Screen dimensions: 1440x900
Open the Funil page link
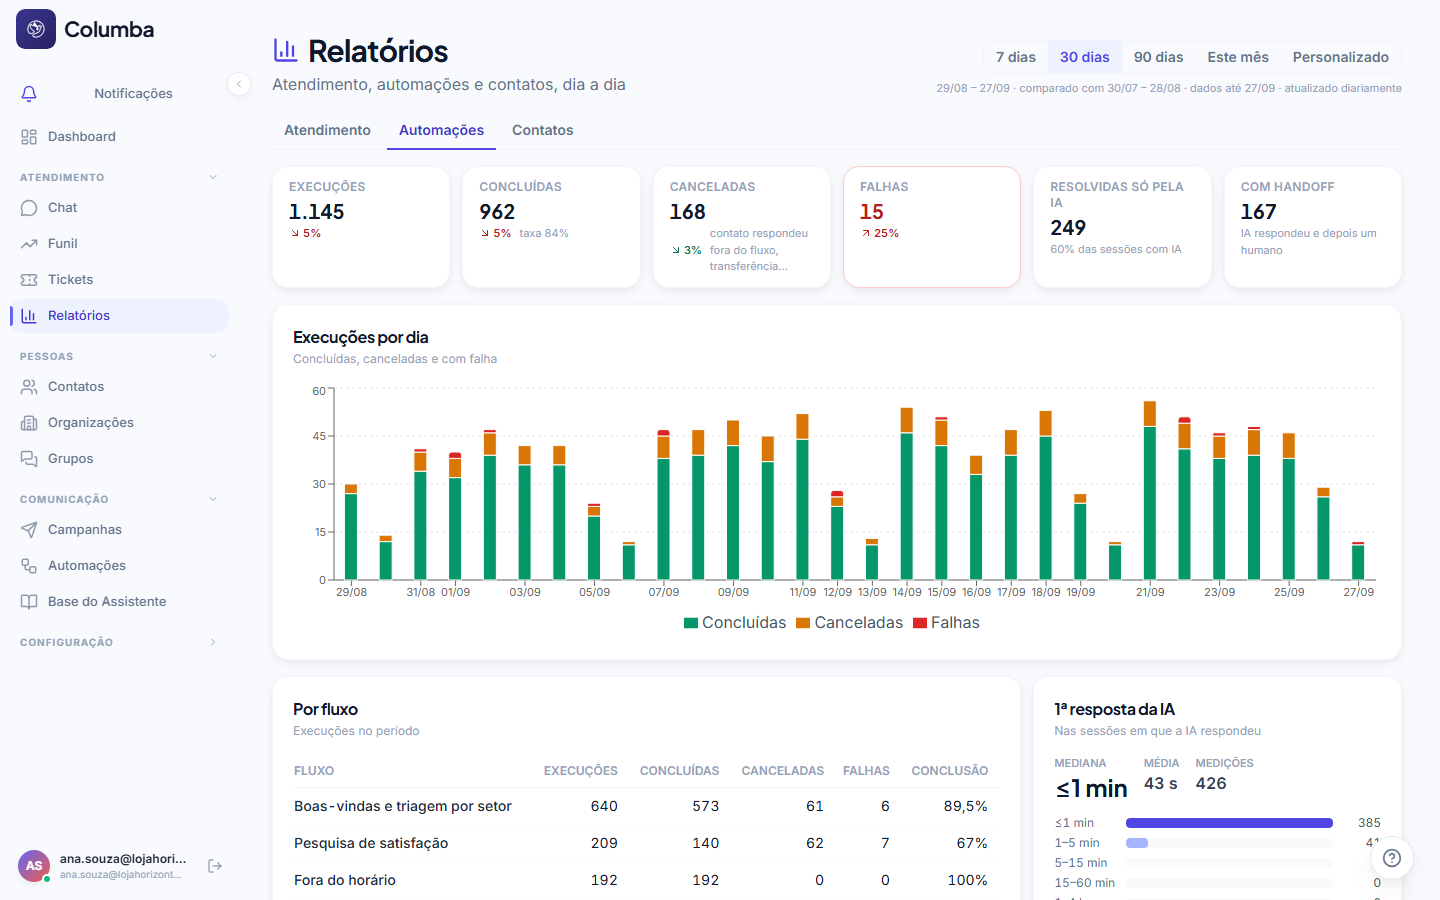(x=120, y=244)
